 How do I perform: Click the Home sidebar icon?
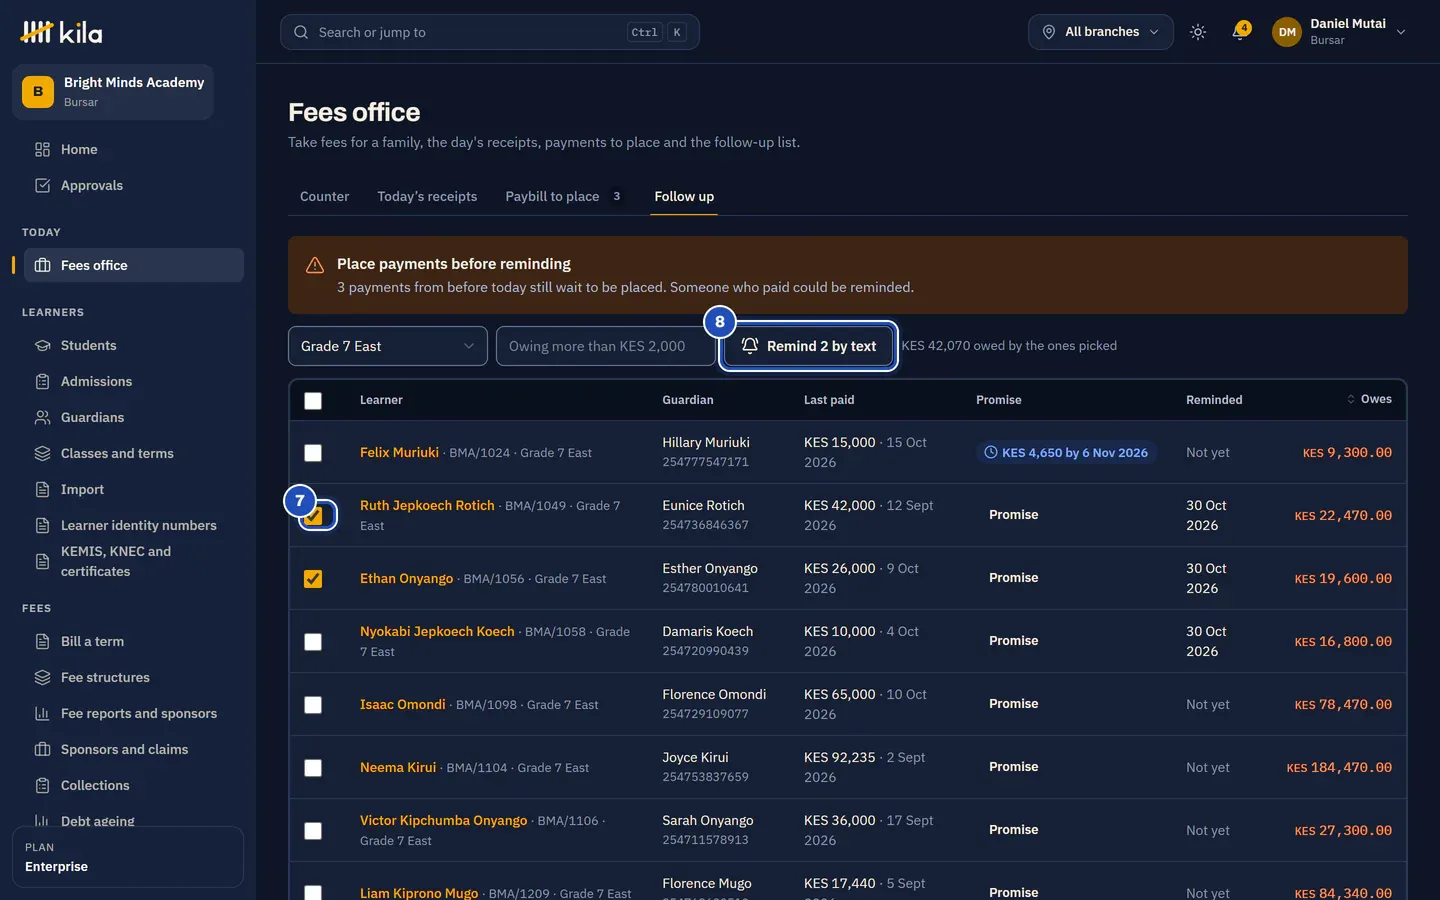tap(42, 149)
